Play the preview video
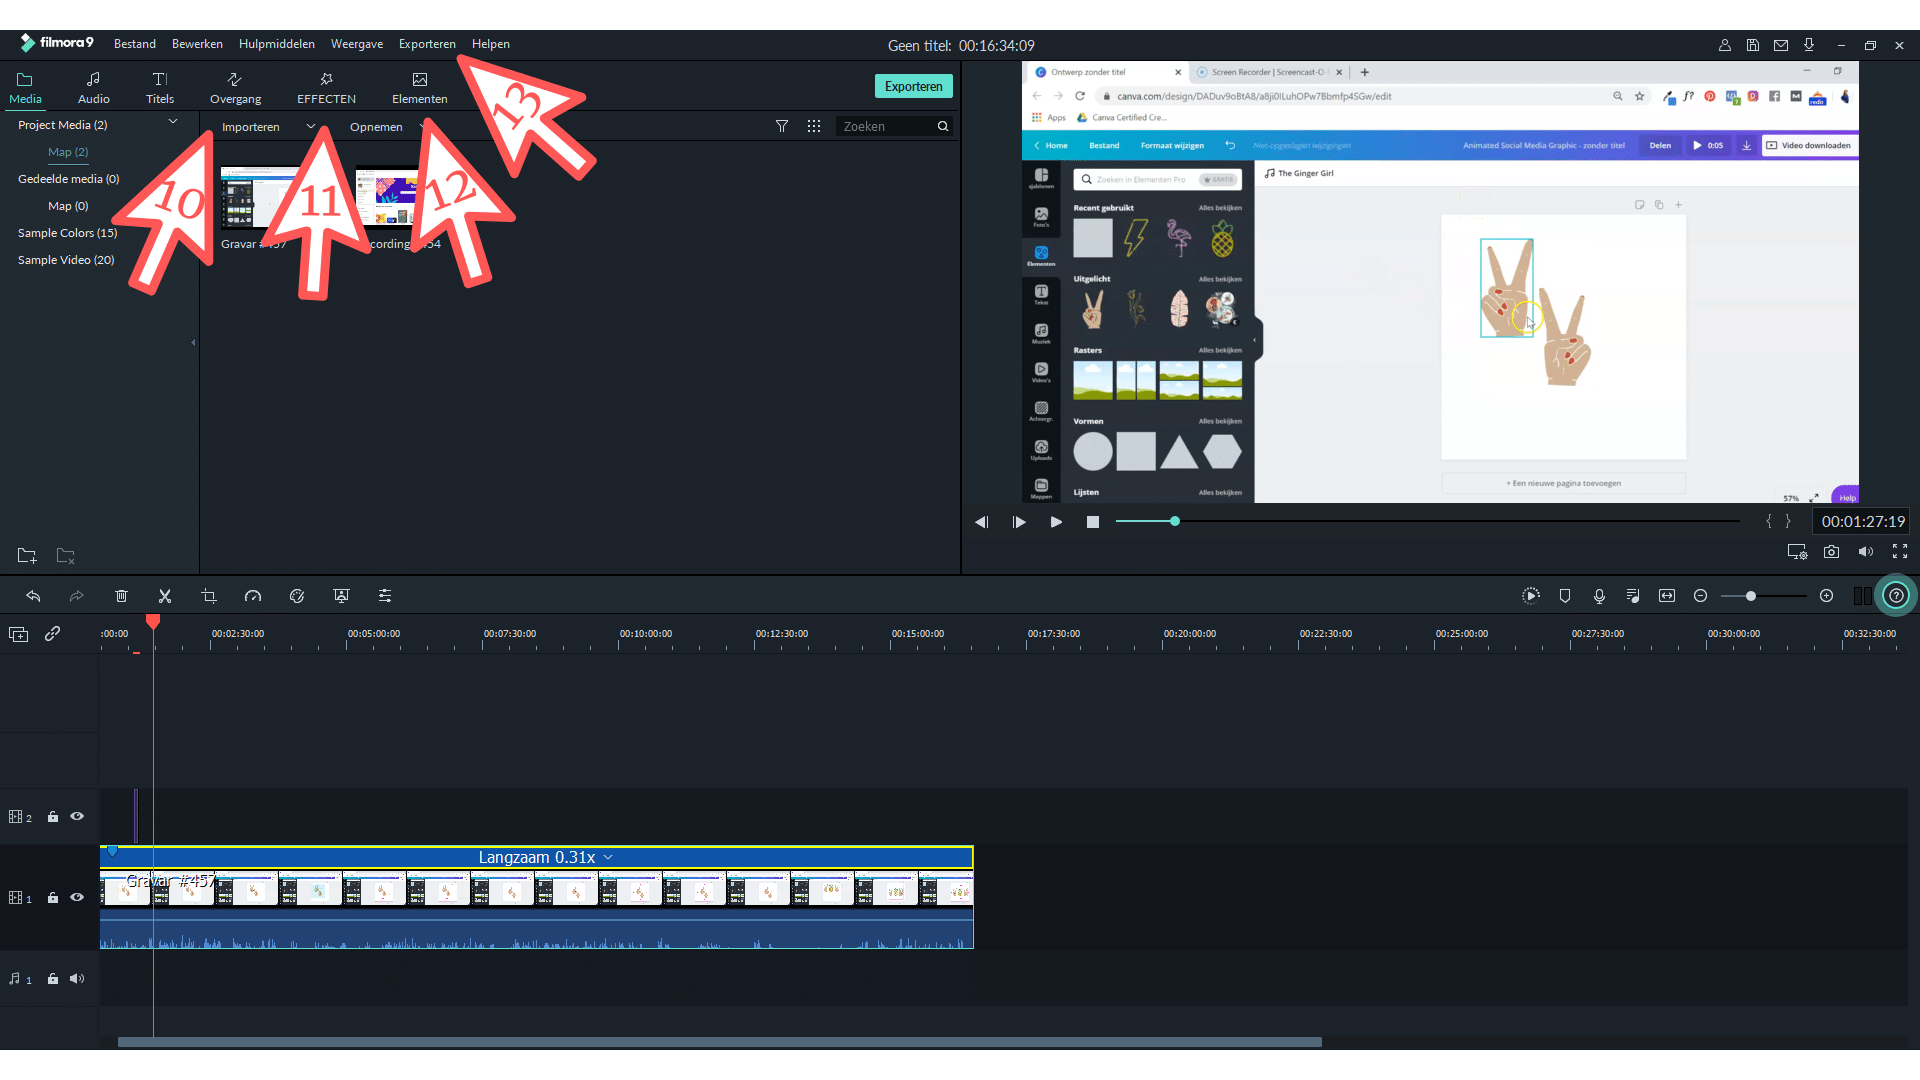Image resolution: width=1920 pixels, height=1080 pixels. pyautogui.click(x=1056, y=522)
